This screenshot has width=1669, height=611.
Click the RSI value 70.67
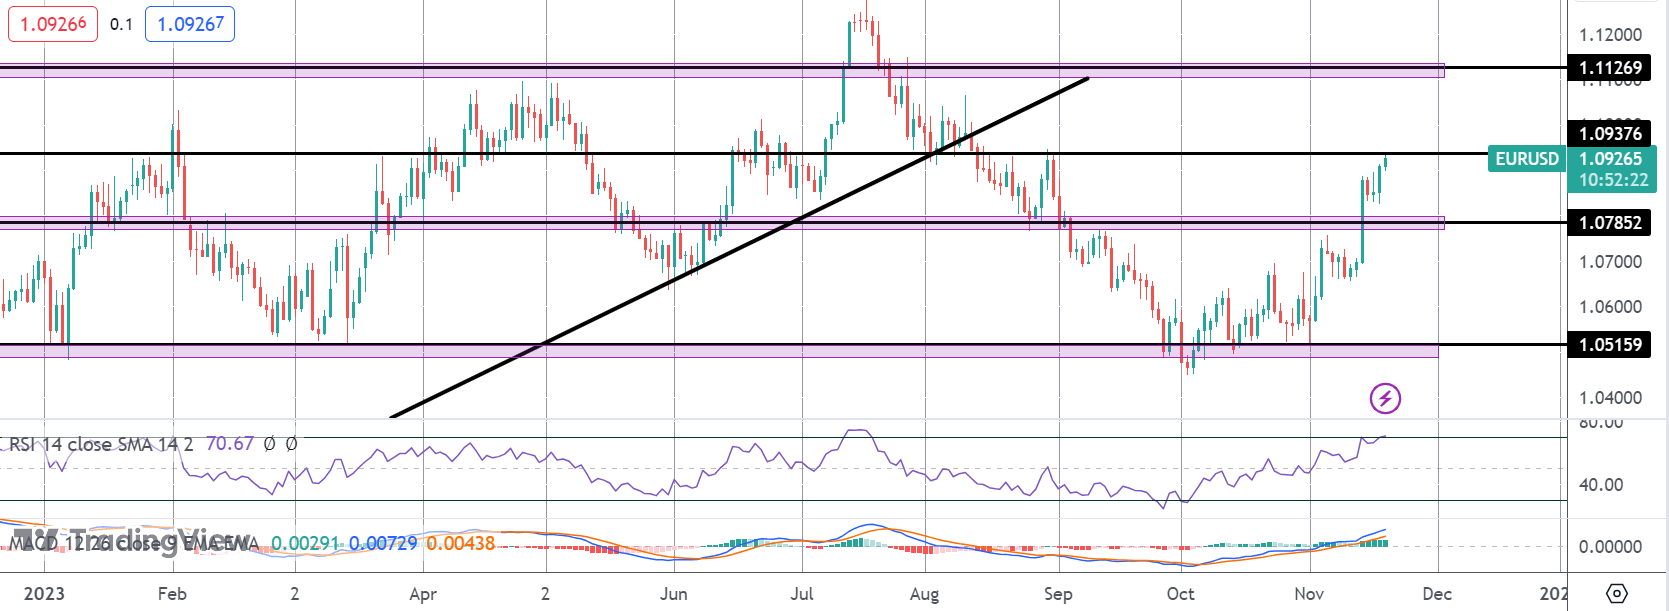coord(230,443)
